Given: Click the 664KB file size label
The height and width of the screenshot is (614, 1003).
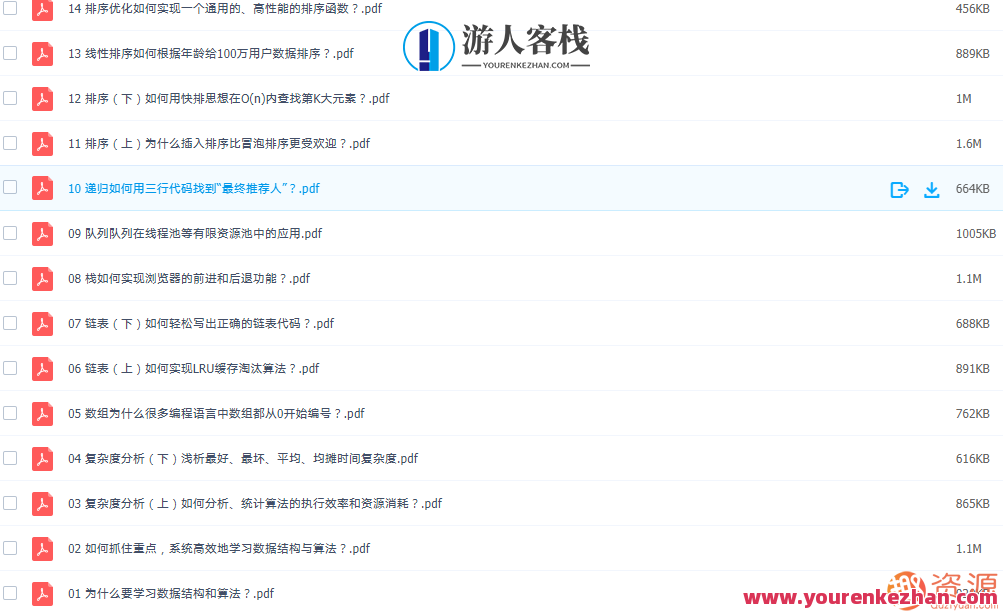Looking at the screenshot, I should click(971, 189).
